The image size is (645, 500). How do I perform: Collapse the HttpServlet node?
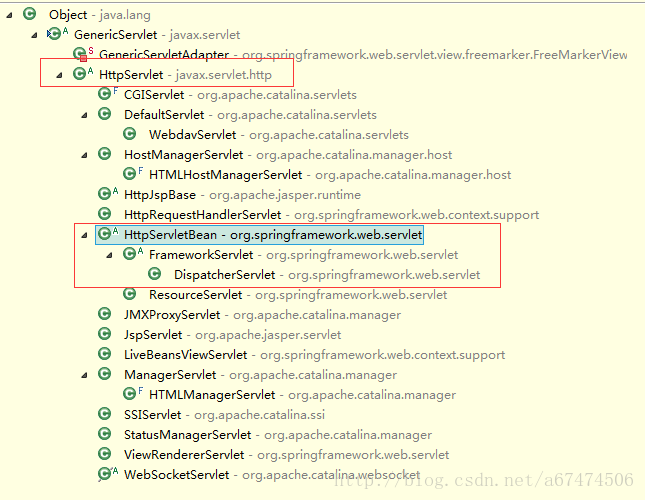[60, 75]
